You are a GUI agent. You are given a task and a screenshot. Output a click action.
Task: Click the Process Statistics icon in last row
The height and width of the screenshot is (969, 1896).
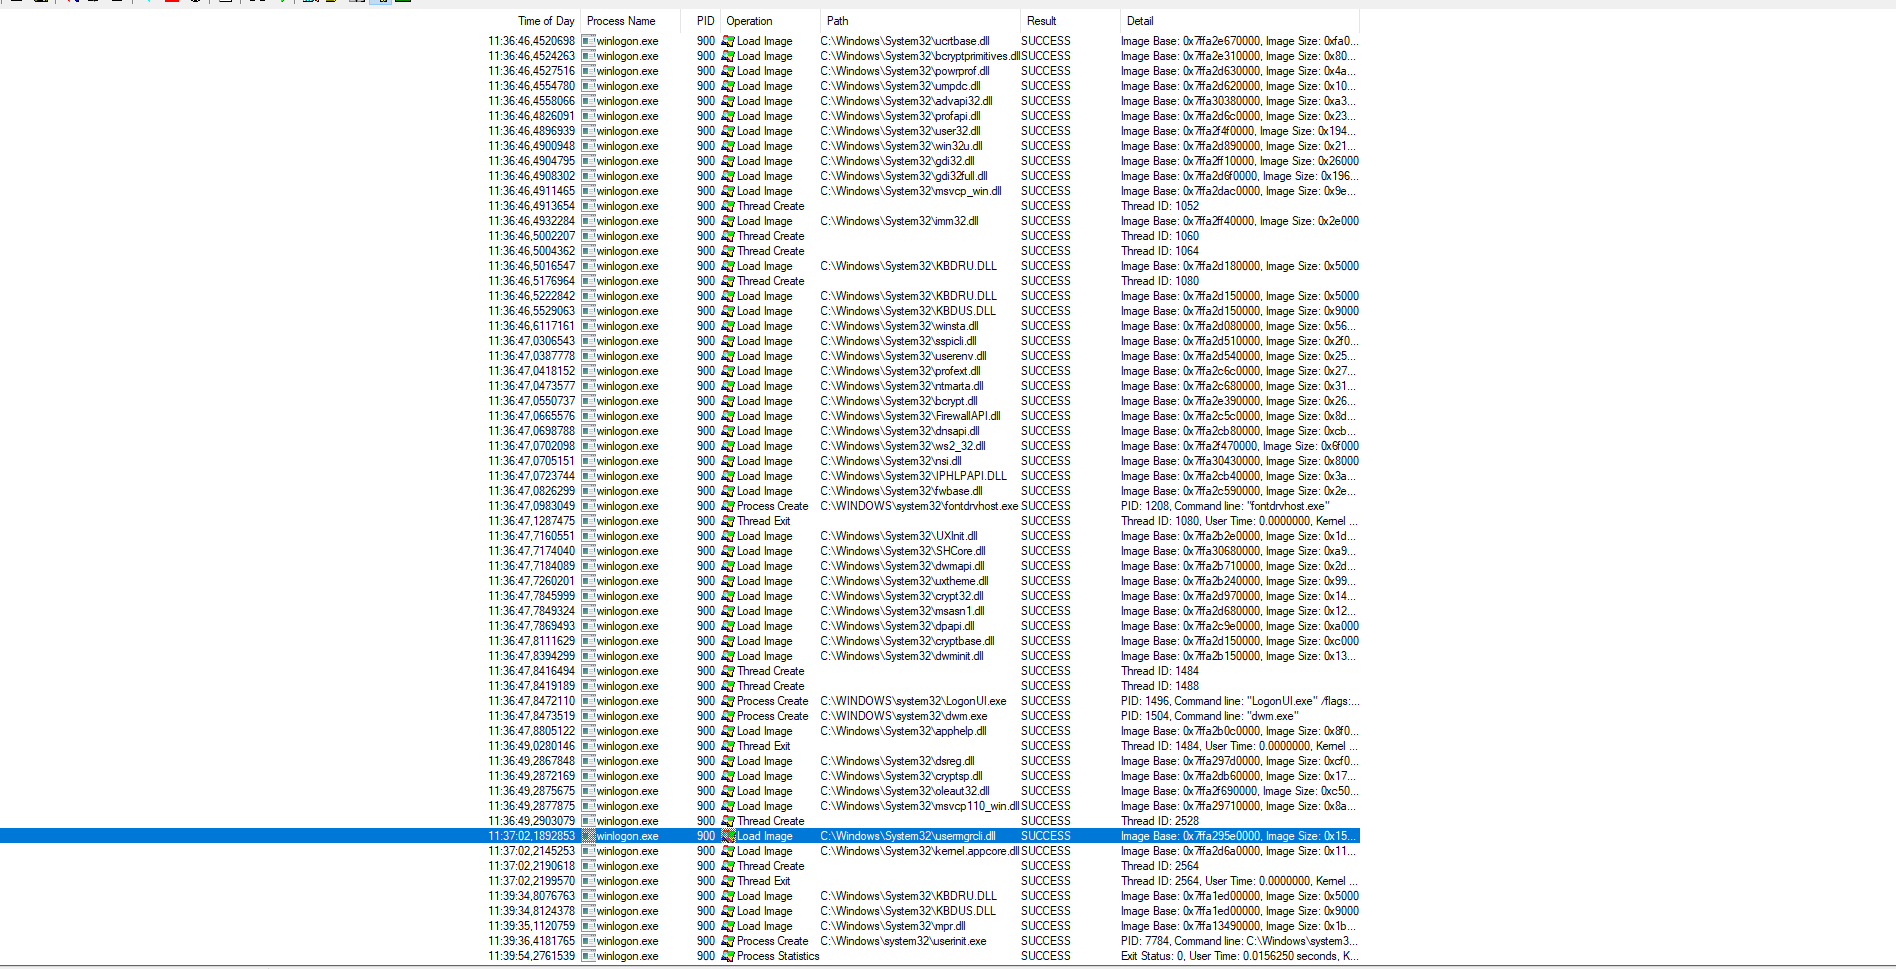[x=728, y=956]
